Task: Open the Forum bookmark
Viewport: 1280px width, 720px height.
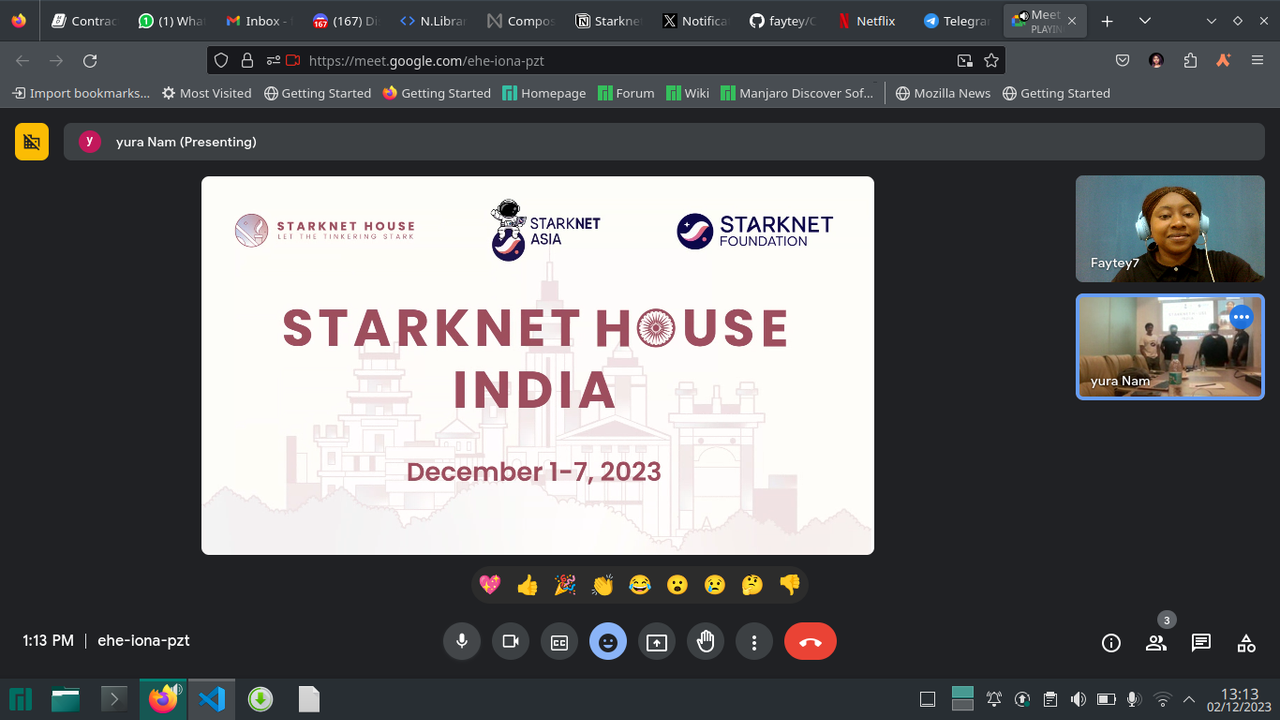Action: pyautogui.click(x=626, y=93)
